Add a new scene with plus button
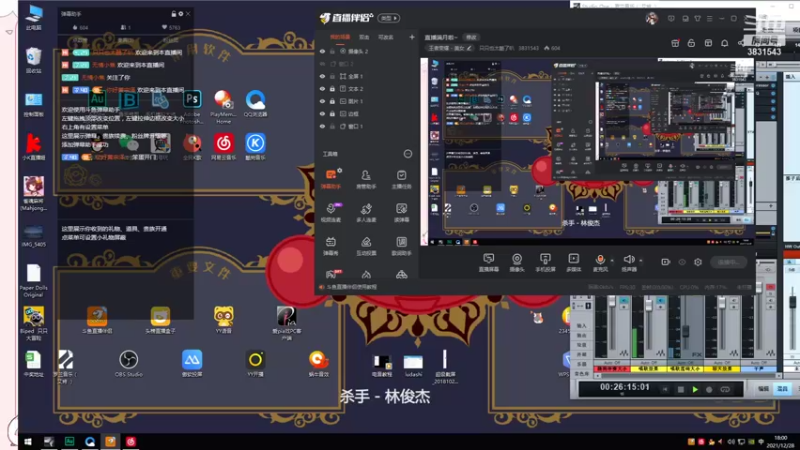This screenshot has height=450, width=800. coord(412,37)
